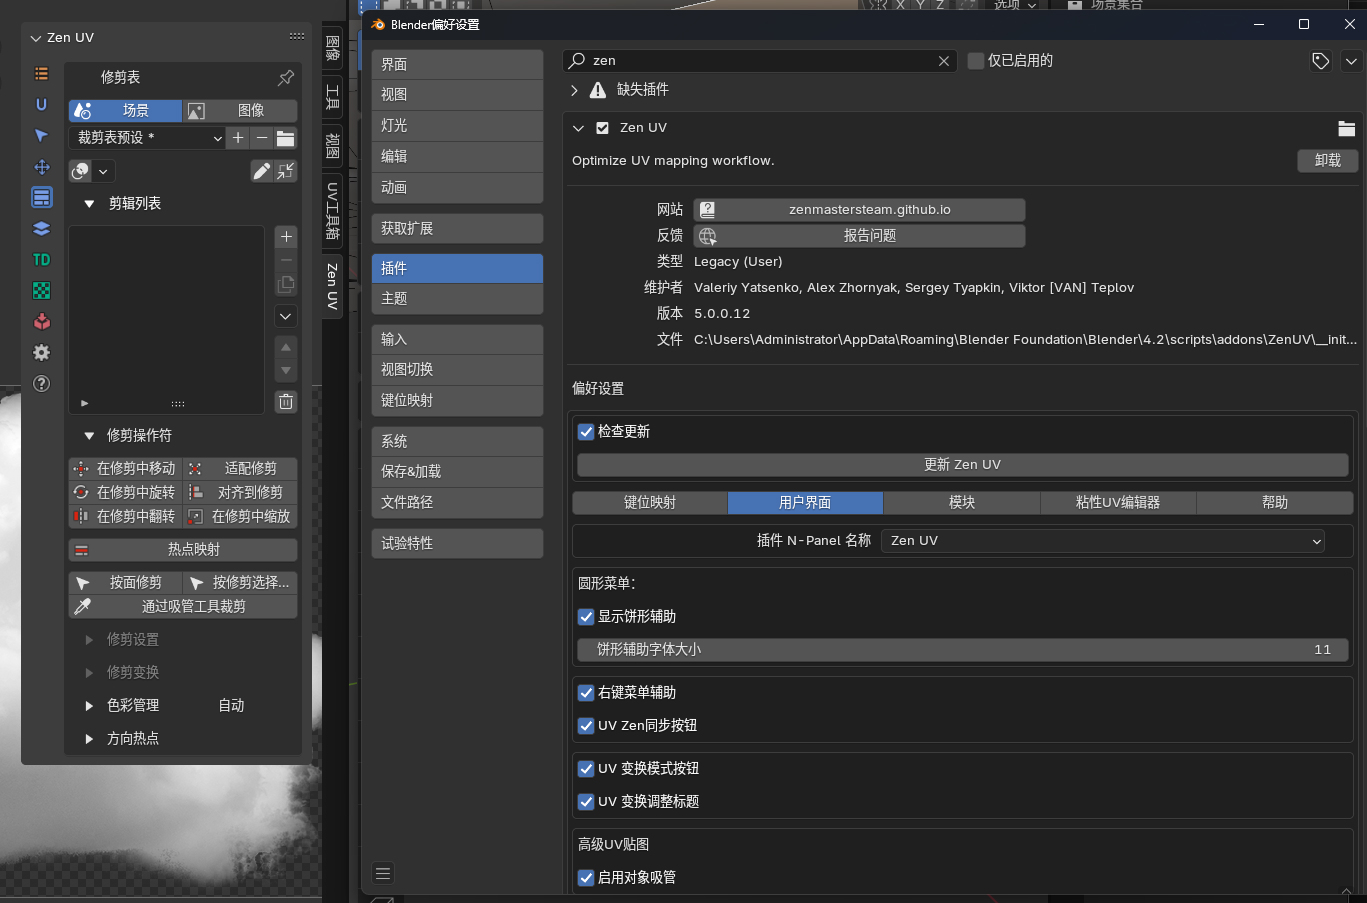Viewport: 1367px width, 903px height.
Task: Adjust the 饼形辅助字体大小 slider
Action: point(962,650)
